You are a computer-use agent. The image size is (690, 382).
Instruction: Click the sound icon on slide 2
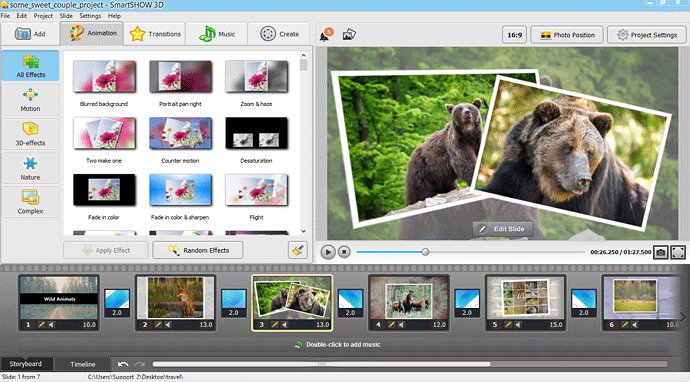(x=168, y=325)
